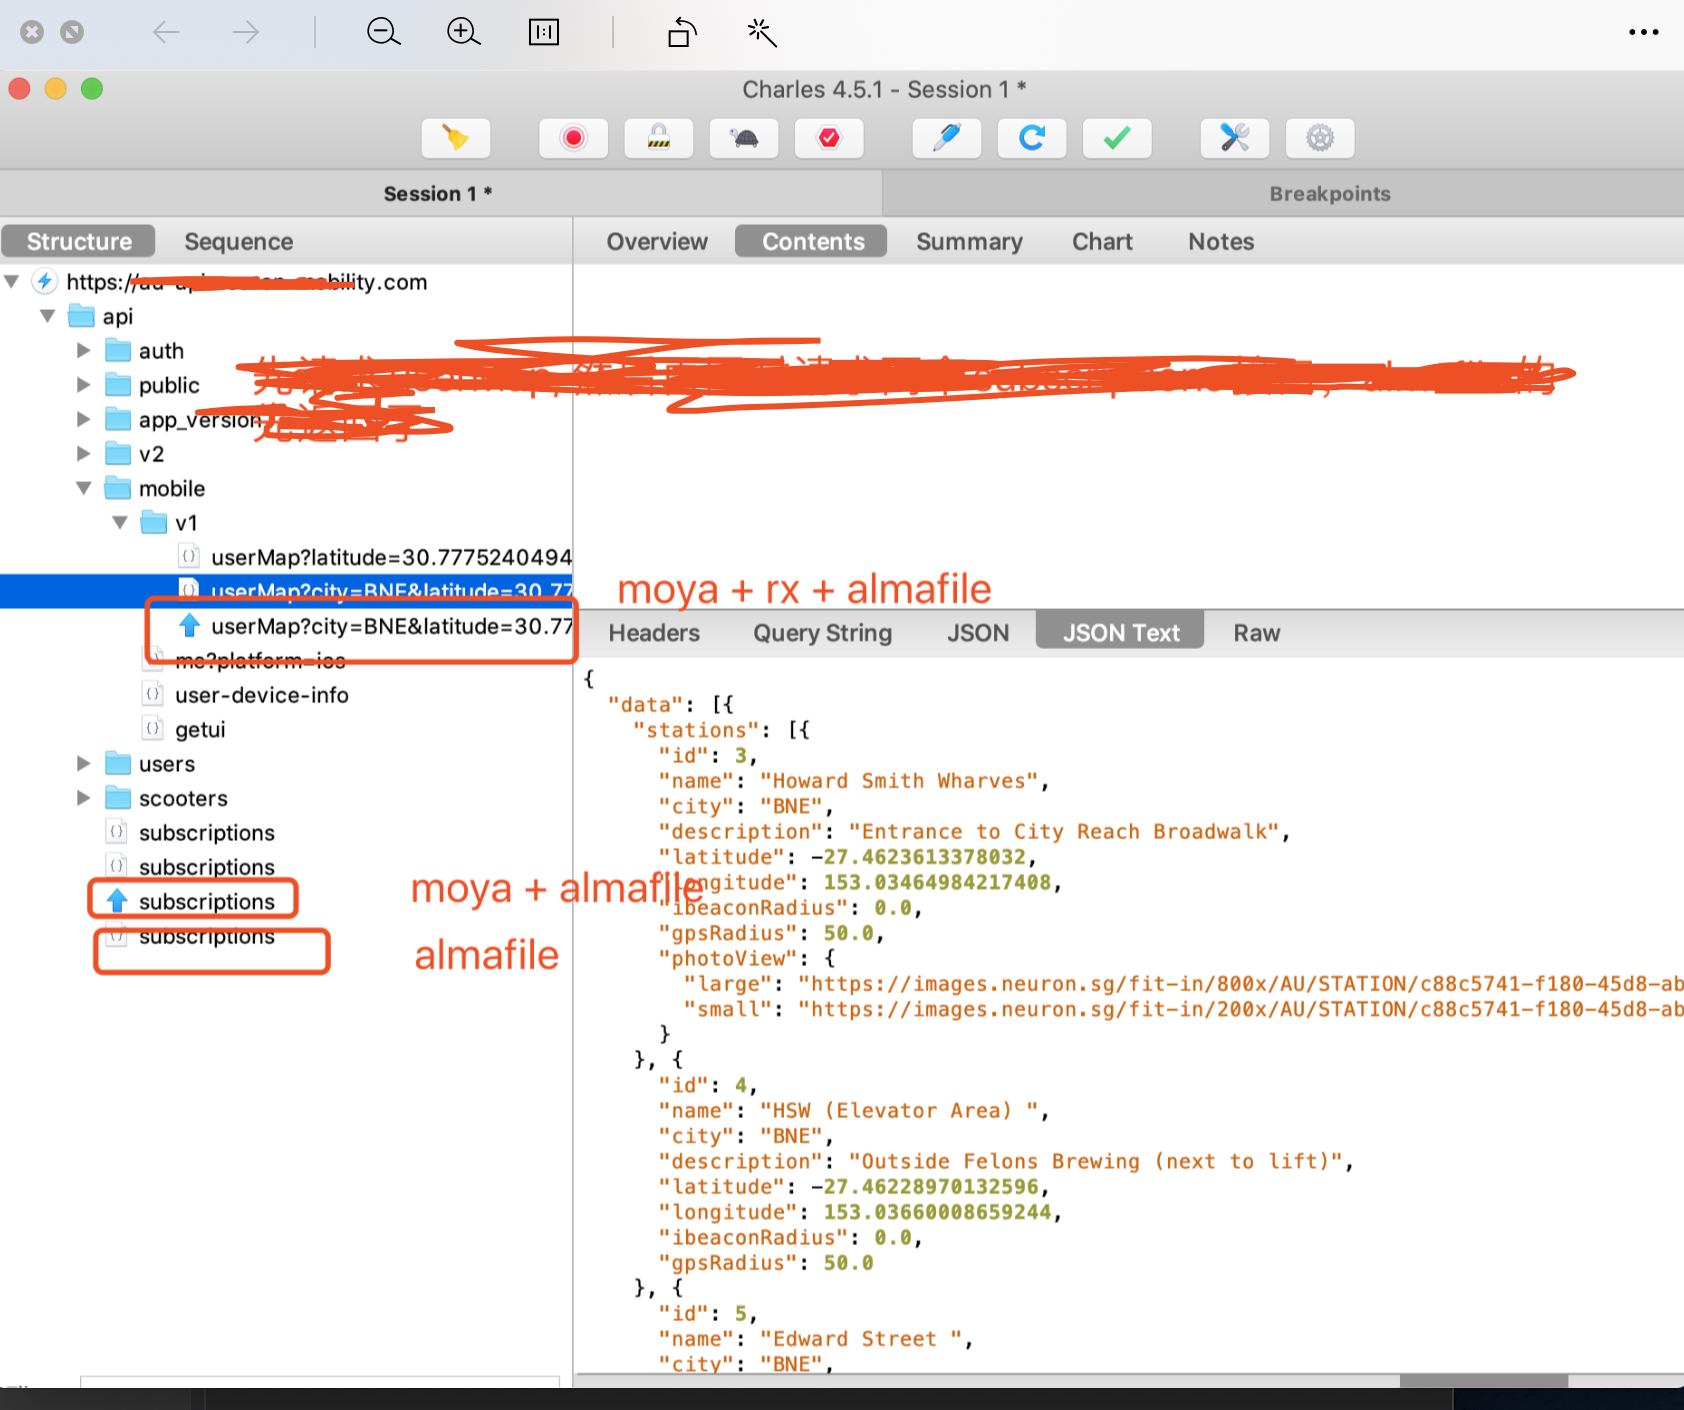Open throttle settings via the turtle icon

pyautogui.click(x=743, y=139)
